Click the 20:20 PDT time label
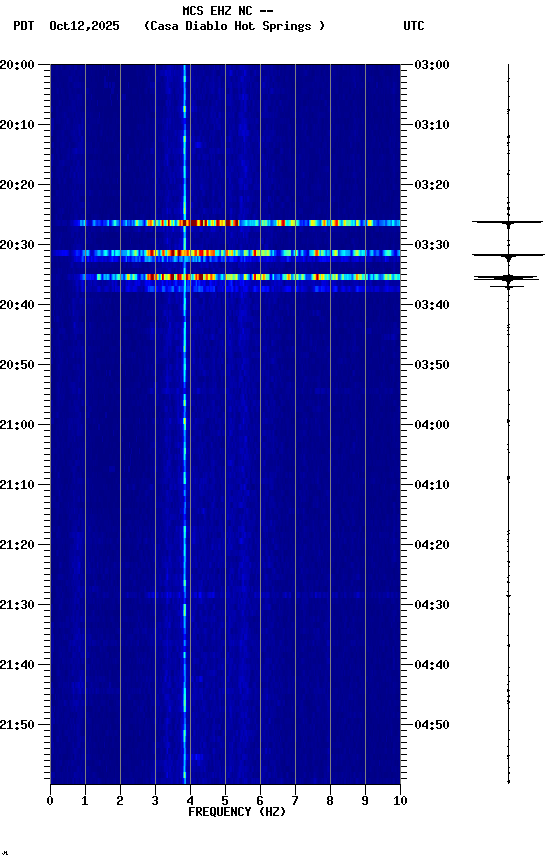Viewport: 552px width, 864px height. [17, 185]
